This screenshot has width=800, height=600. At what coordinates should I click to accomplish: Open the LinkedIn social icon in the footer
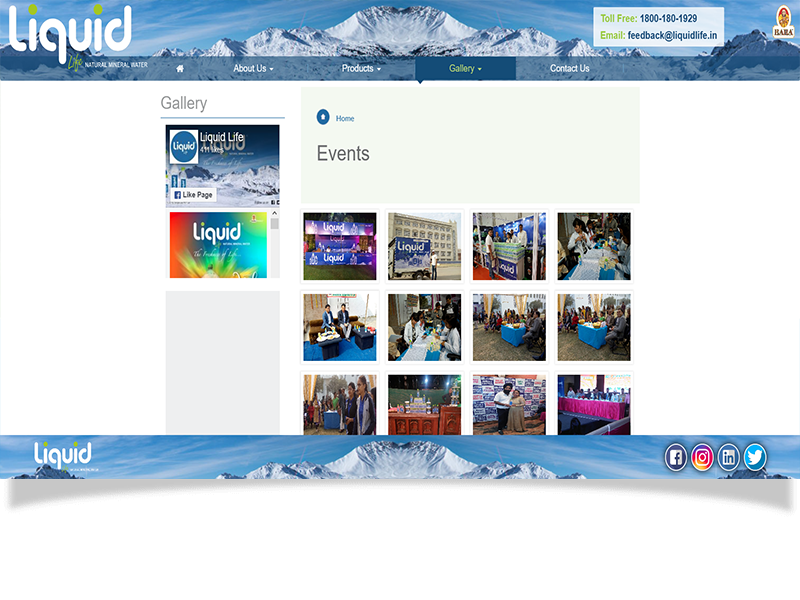pyautogui.click(x=729, y=457)
